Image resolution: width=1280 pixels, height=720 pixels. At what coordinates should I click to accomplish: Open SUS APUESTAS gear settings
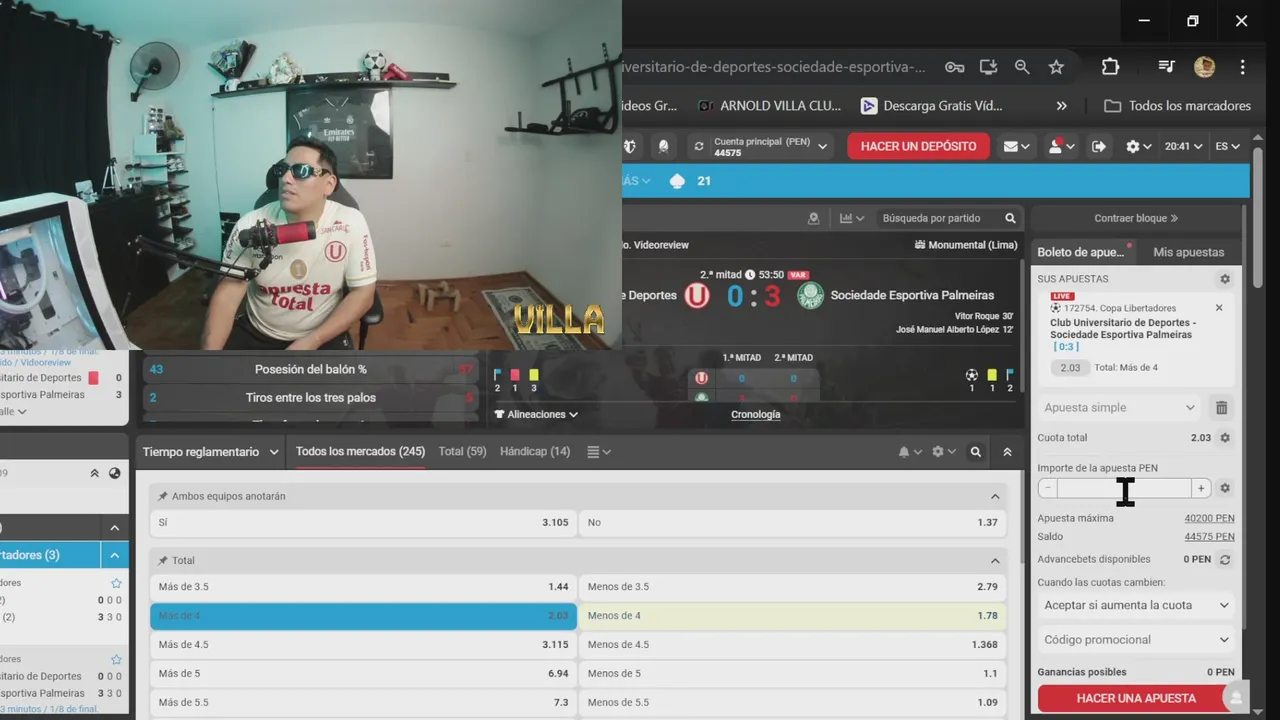1224,279
